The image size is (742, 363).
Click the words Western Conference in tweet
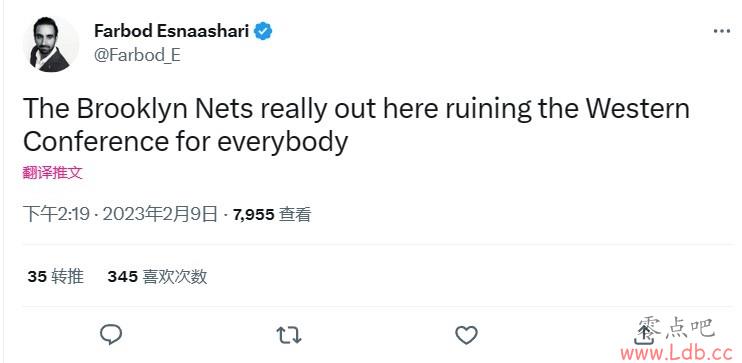[356, 125]
